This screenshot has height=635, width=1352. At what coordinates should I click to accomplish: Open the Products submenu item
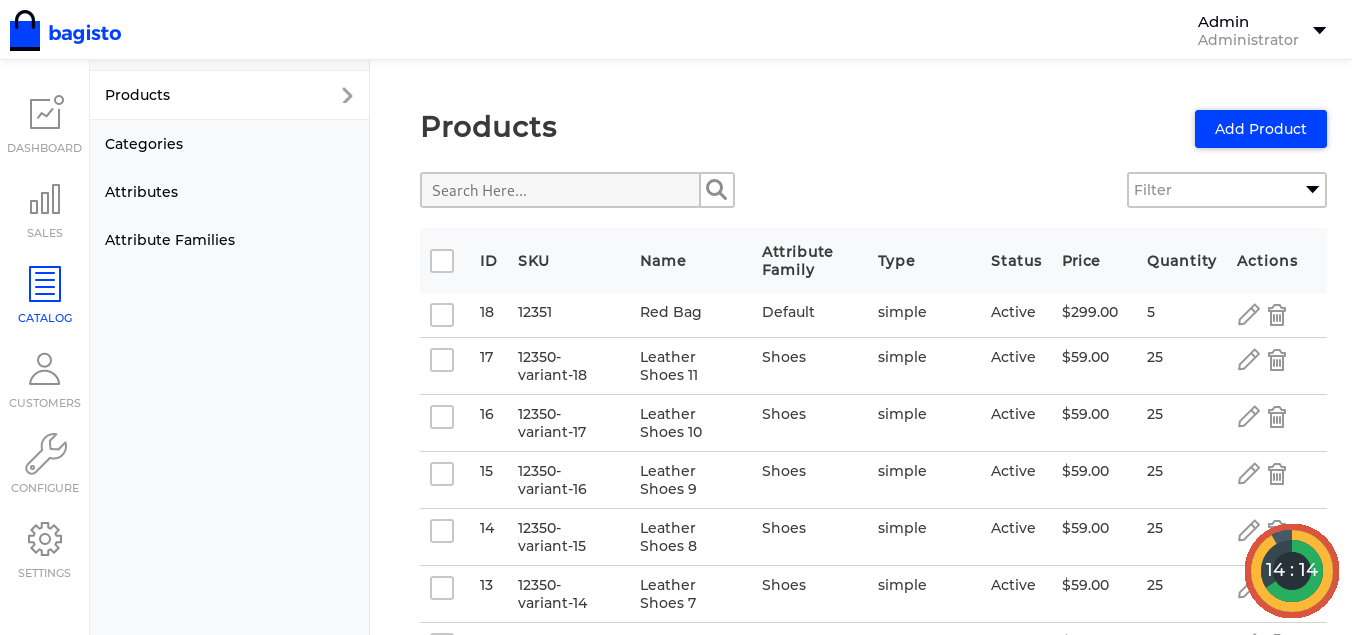point(229,95)
